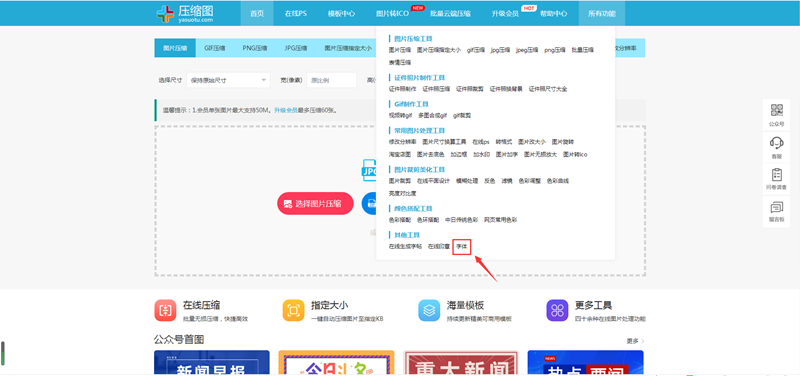Click the 更多 link beside 公众号首图

click(636, 341)
